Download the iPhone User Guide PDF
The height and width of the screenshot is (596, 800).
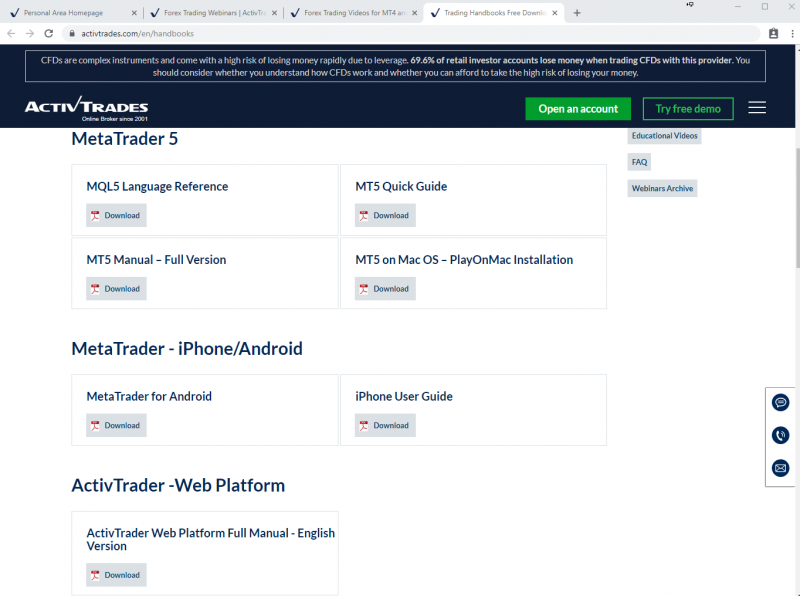pyautogui.click(x=385, y=426)
